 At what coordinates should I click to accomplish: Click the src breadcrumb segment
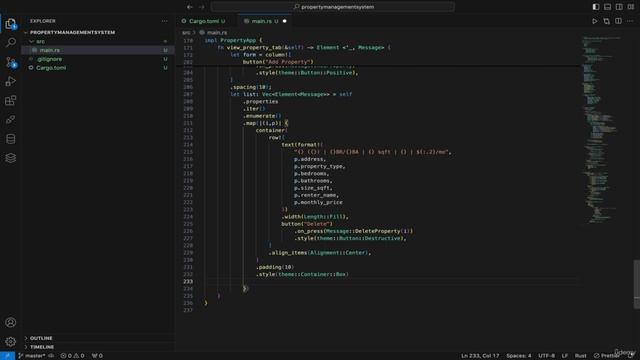tap(186, 33)
